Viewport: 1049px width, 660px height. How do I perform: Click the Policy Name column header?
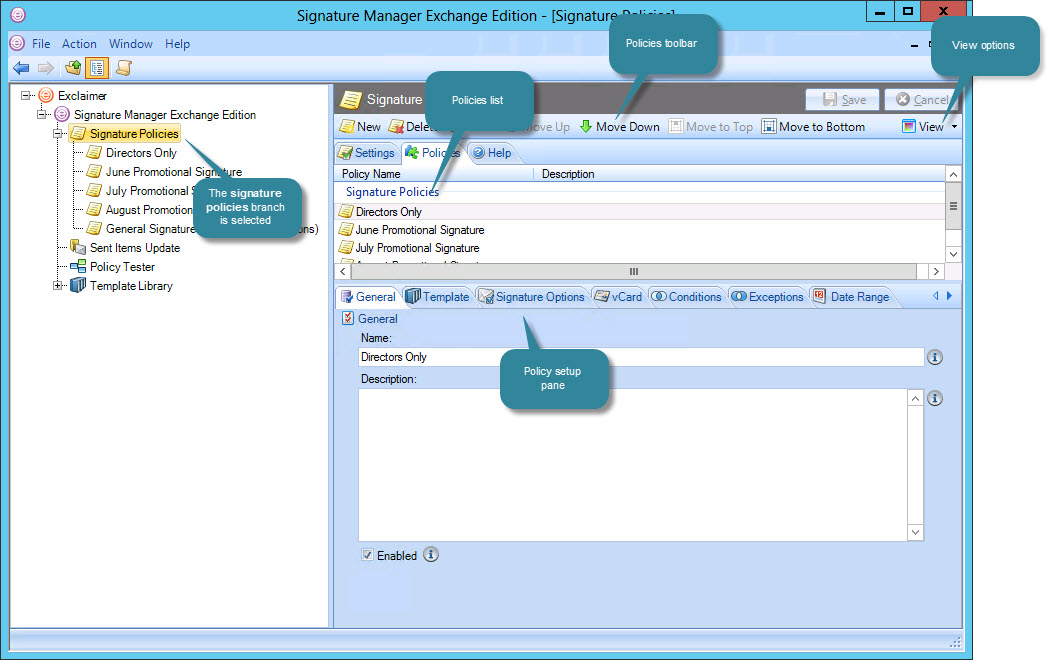(x=434, y=174)
